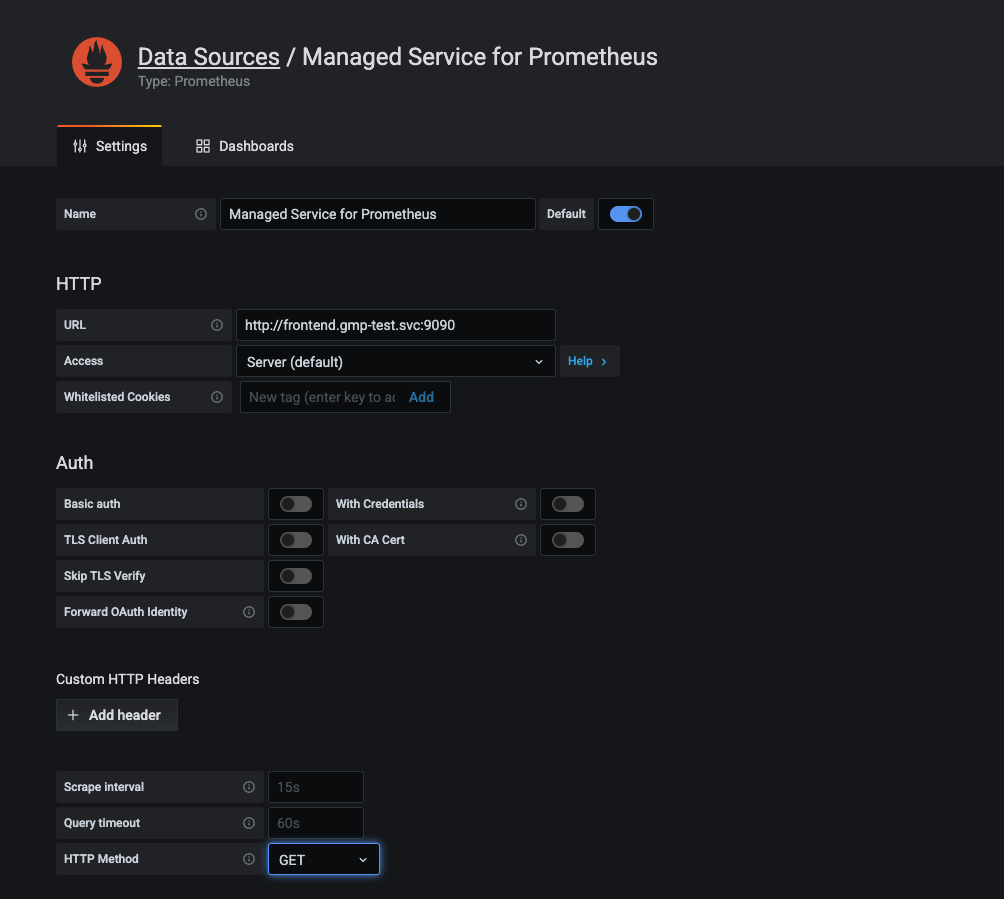Open the Access Server (default) dropdown
This screenshot has height=899, width=1004.
(396, 361)
